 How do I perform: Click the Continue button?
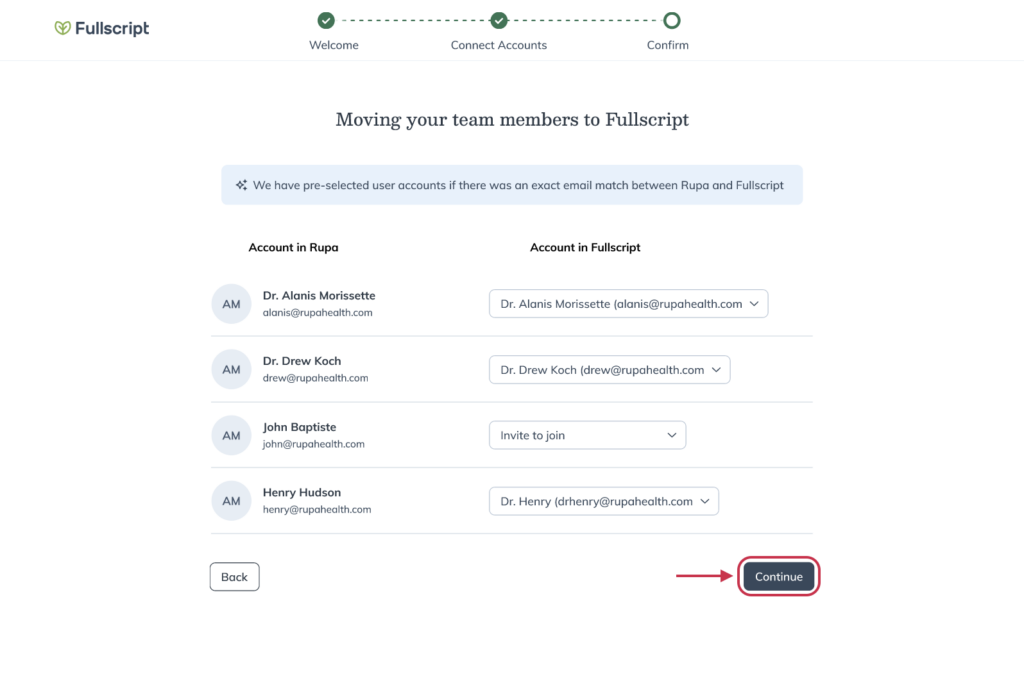(778, 577)
